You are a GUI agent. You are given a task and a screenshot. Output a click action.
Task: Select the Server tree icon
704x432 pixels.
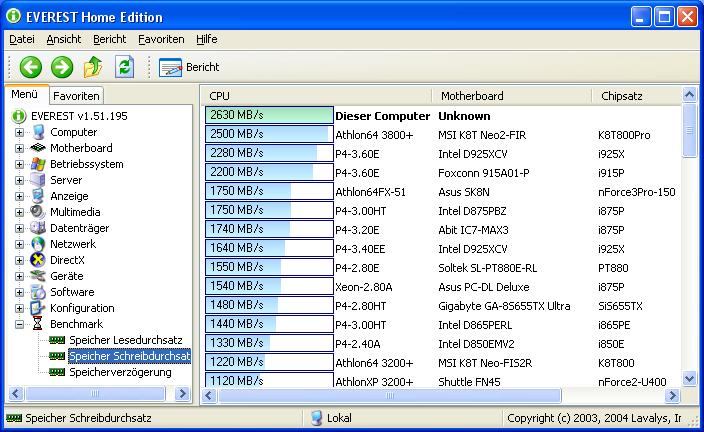pos(38,180)
